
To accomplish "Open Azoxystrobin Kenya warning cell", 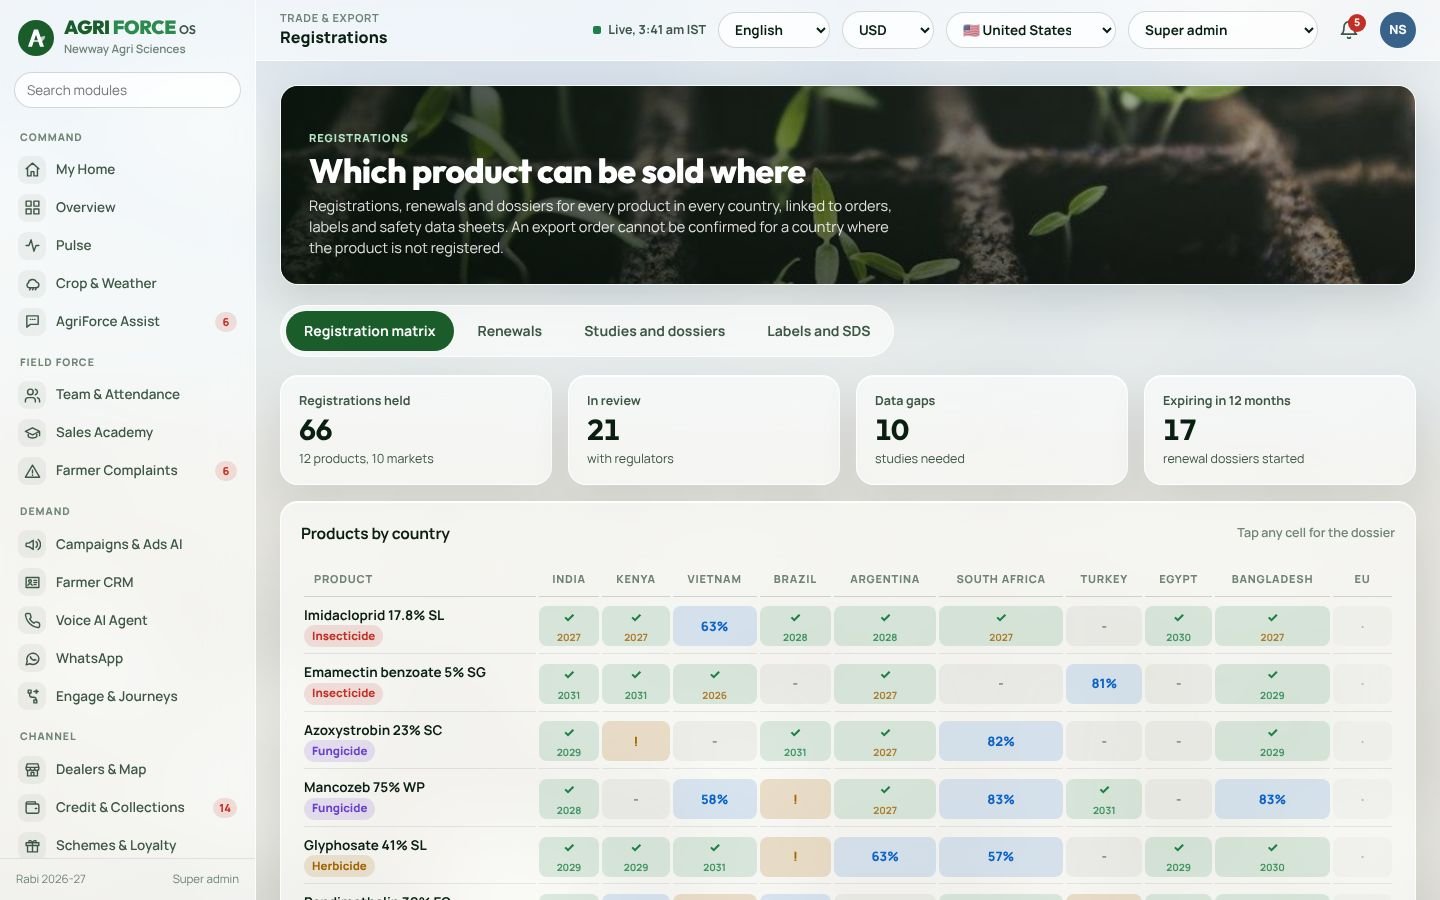I will coord(636,742).
